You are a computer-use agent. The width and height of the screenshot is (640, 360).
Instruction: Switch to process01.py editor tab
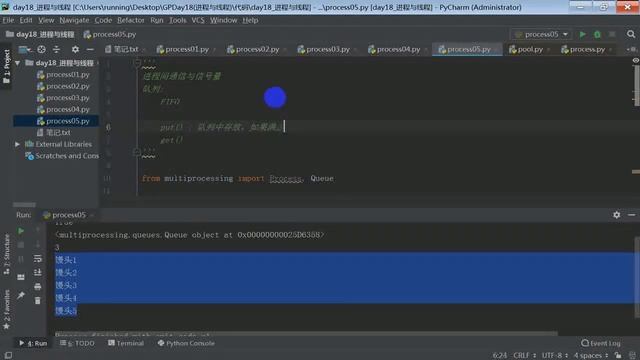coord(187,49)
